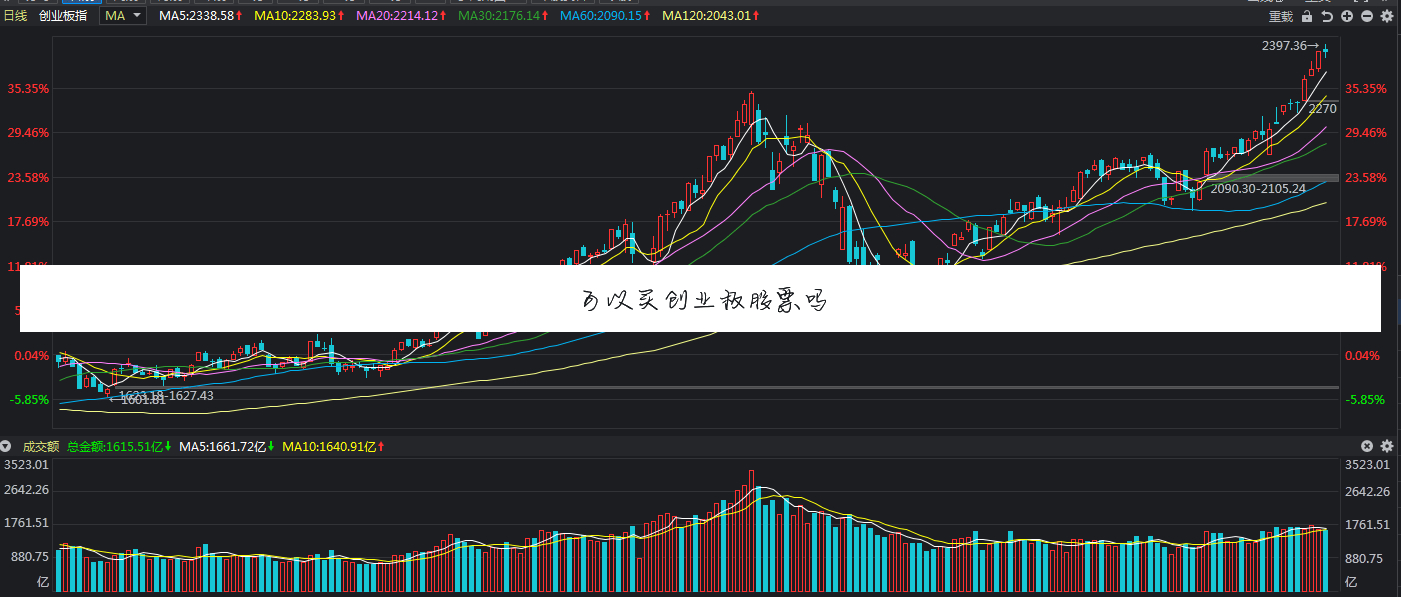This screenshot has height=597, width=1401.
Task: Click the left volume axis 880.75 label
Action: [29, 557]
